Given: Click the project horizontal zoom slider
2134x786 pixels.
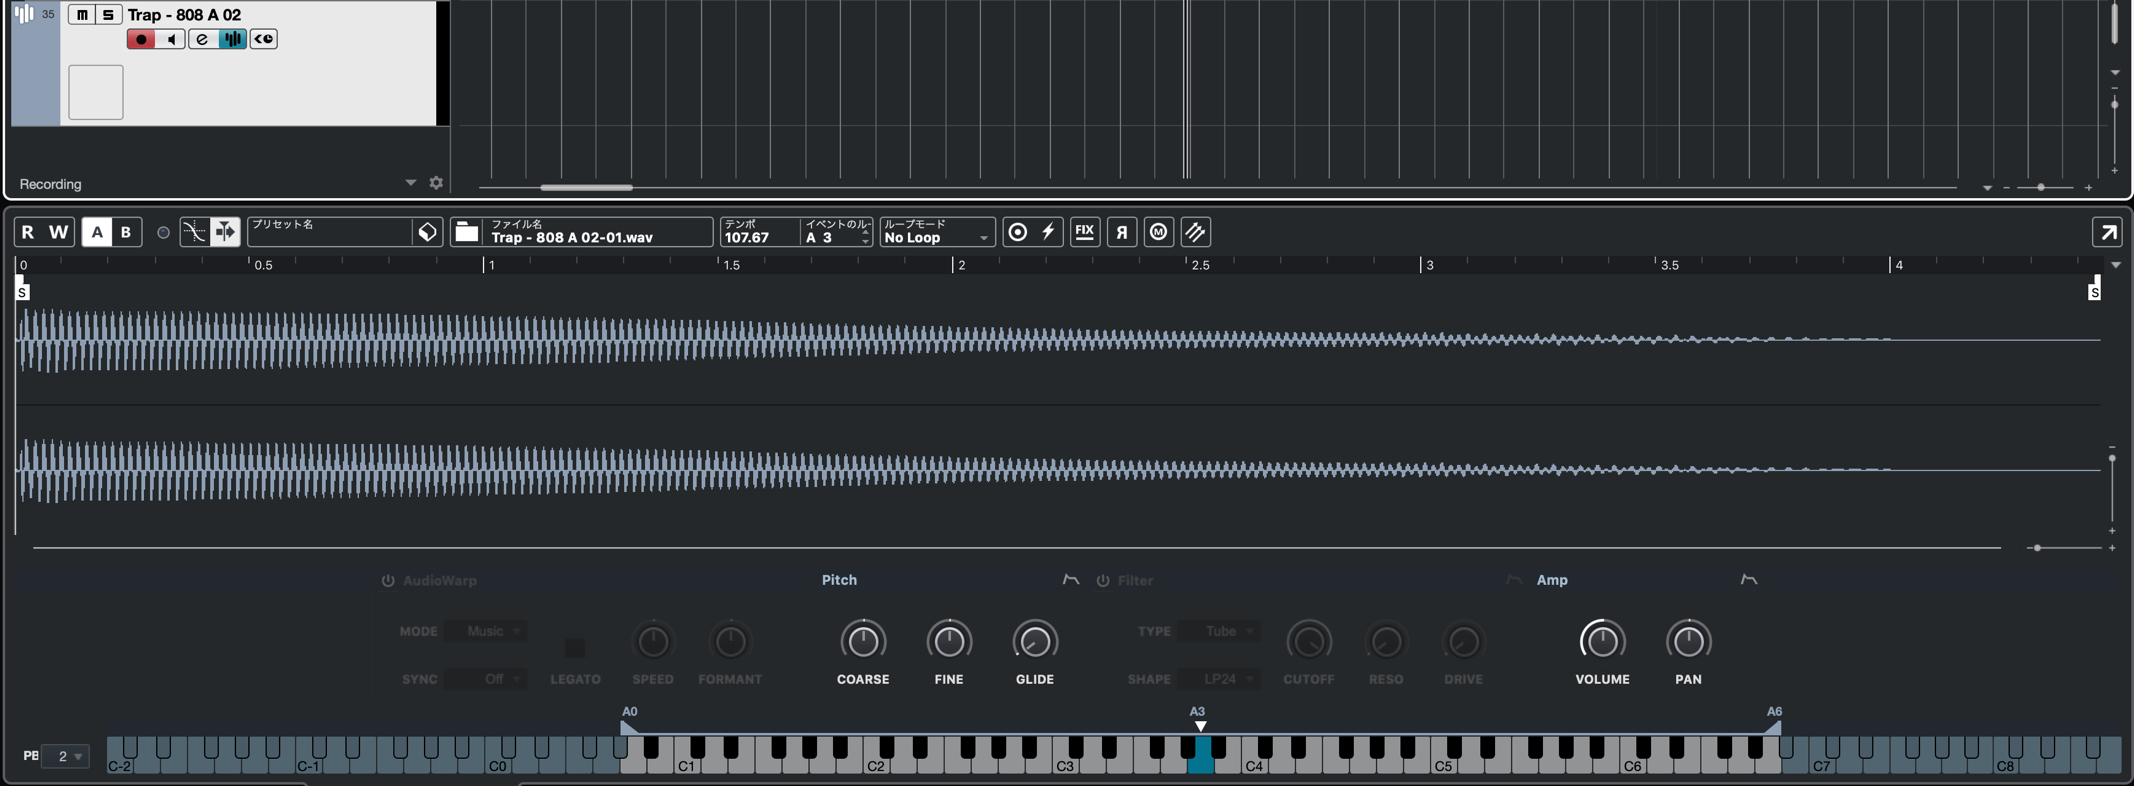Looking at the screenshot, I should [x=2041, y=187].
